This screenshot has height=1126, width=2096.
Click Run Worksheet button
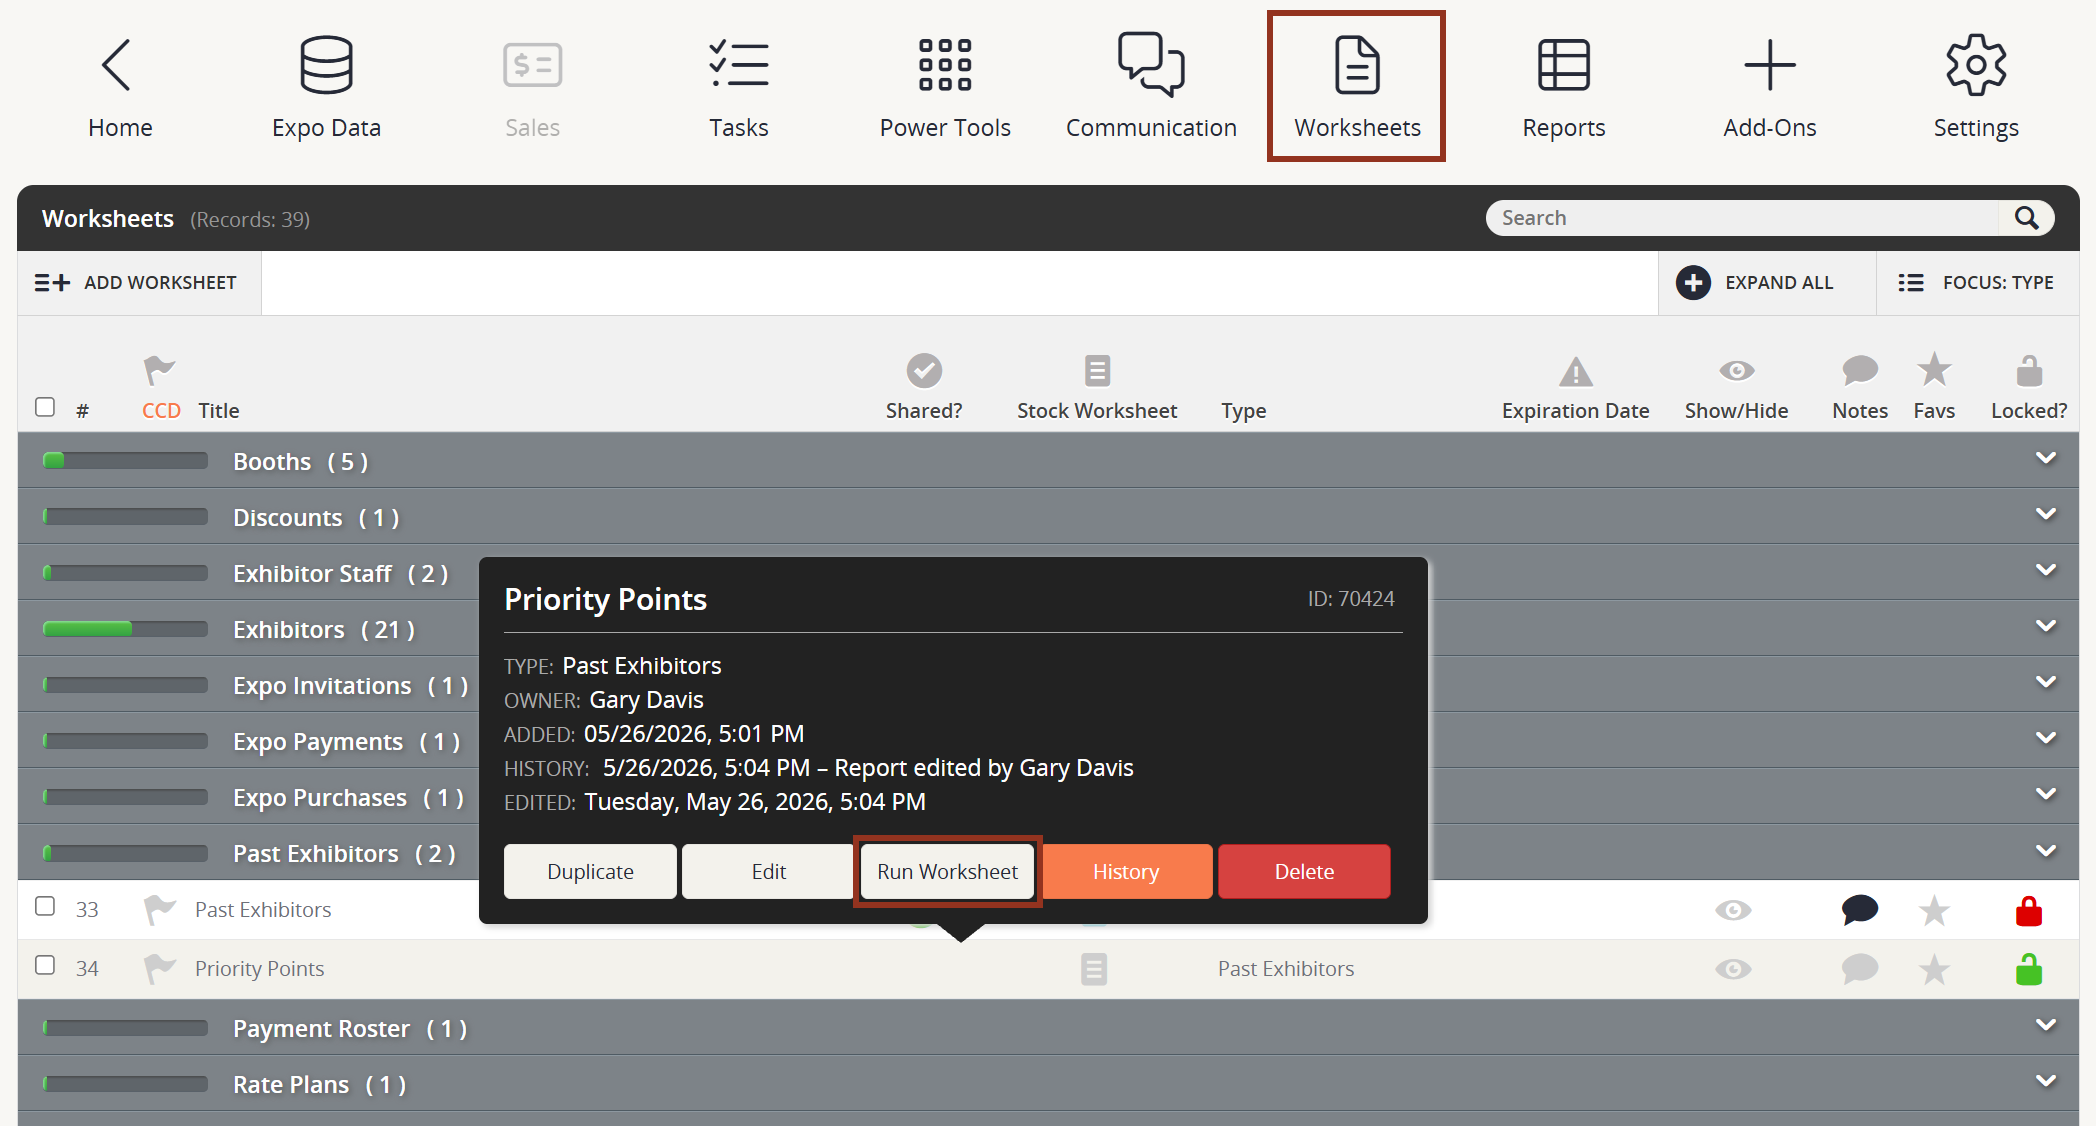[947, 871]
